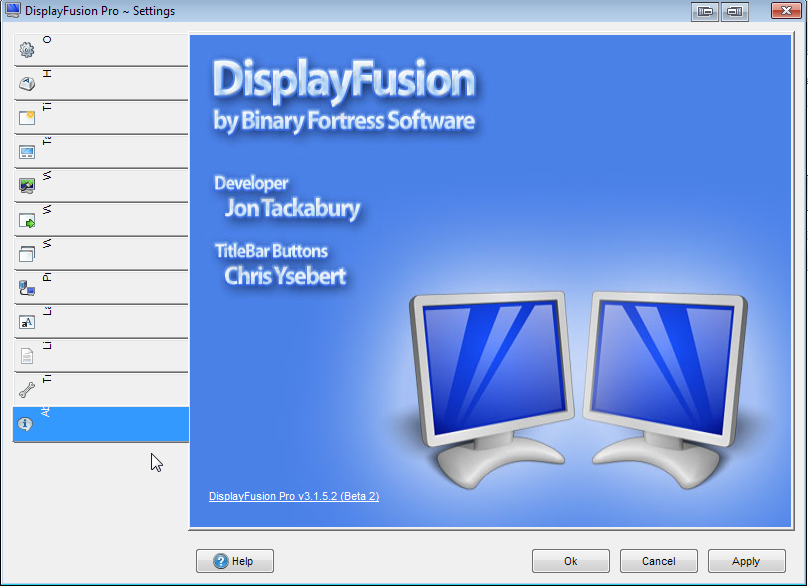Open TitleBar Buttons tab with starred window icon

100,118
